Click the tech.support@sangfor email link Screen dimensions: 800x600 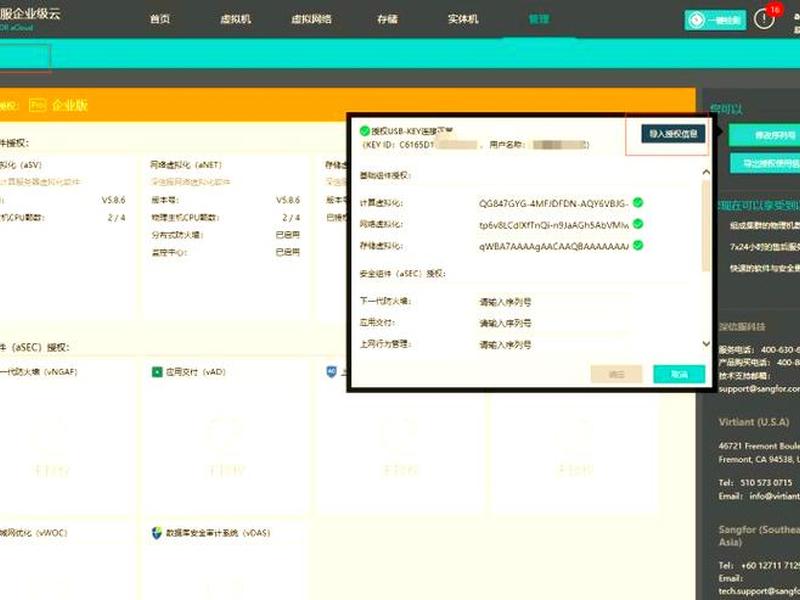pos(759,591)
